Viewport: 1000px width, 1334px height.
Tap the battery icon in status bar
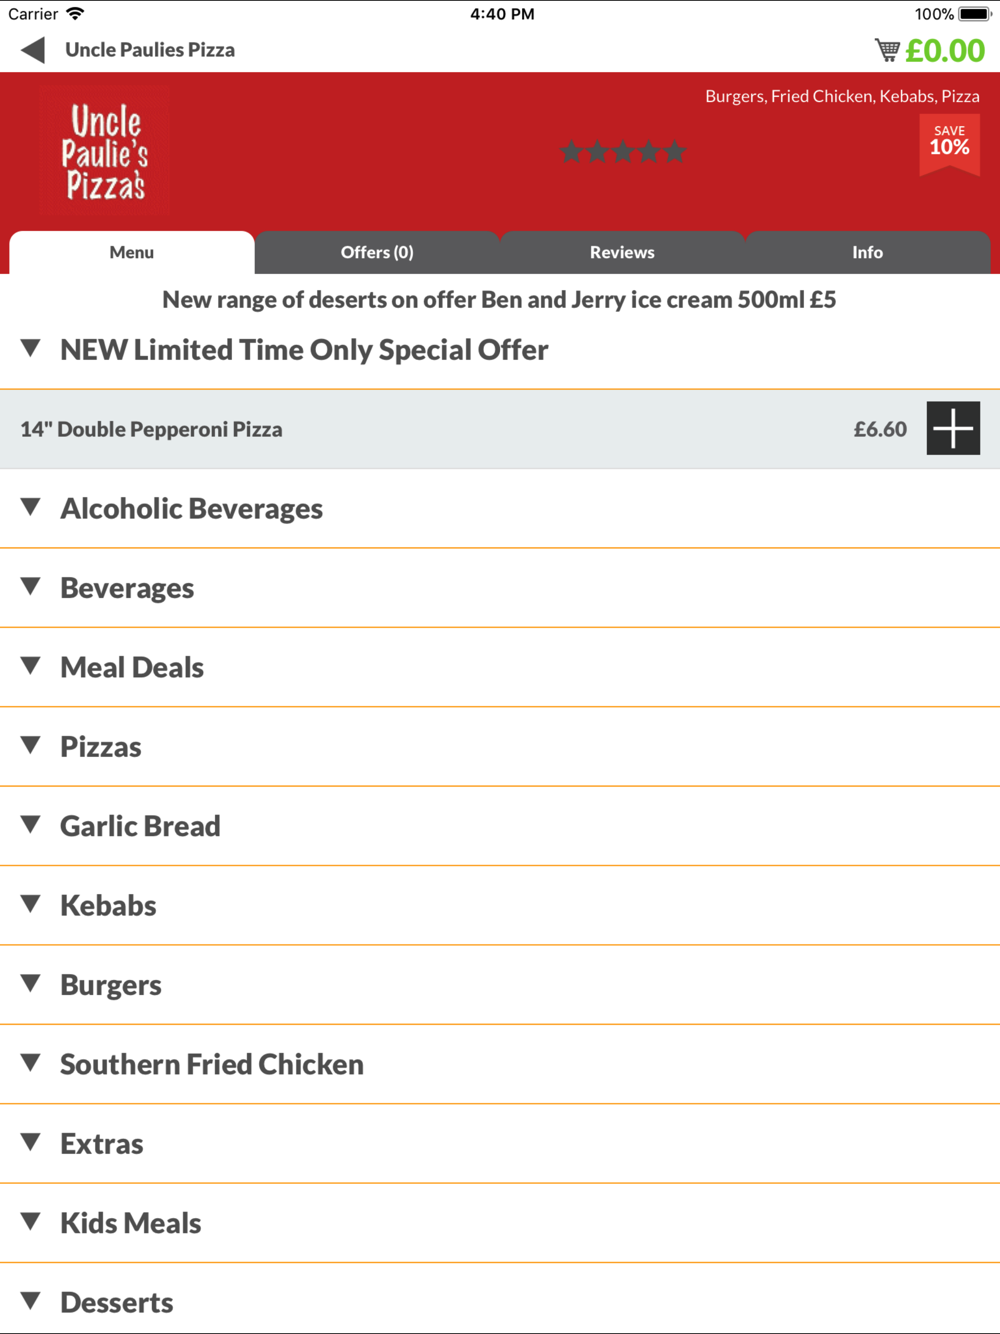tap(975, 14)
